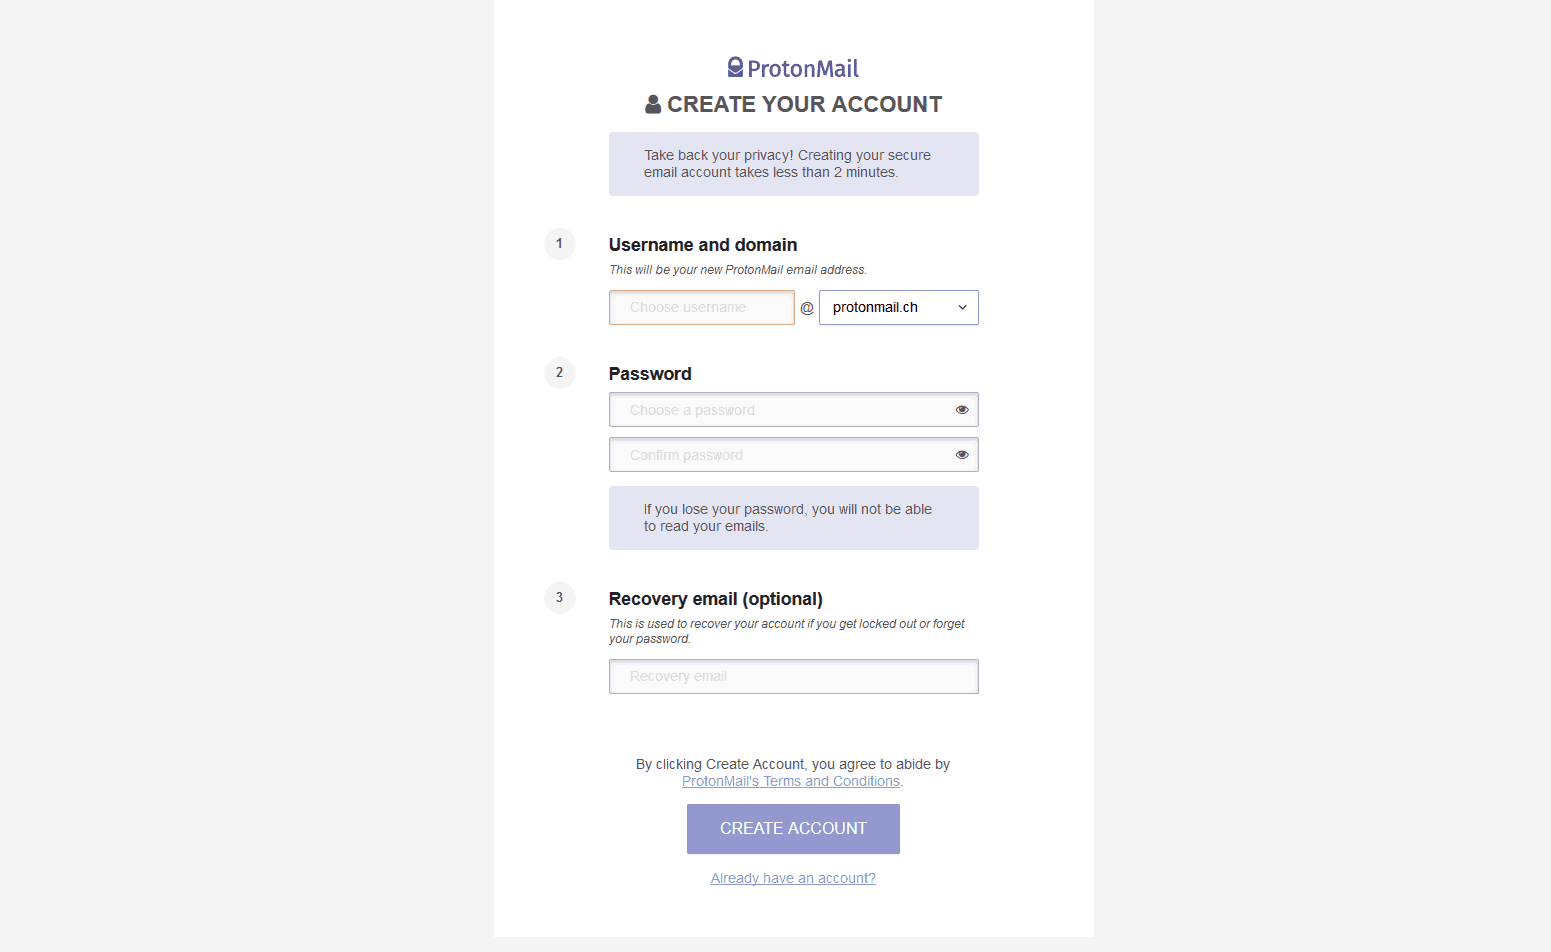Focus the Choose username field
Image resolution: width=1551 pixels, height=952 pixels.
tap(702, 307)
